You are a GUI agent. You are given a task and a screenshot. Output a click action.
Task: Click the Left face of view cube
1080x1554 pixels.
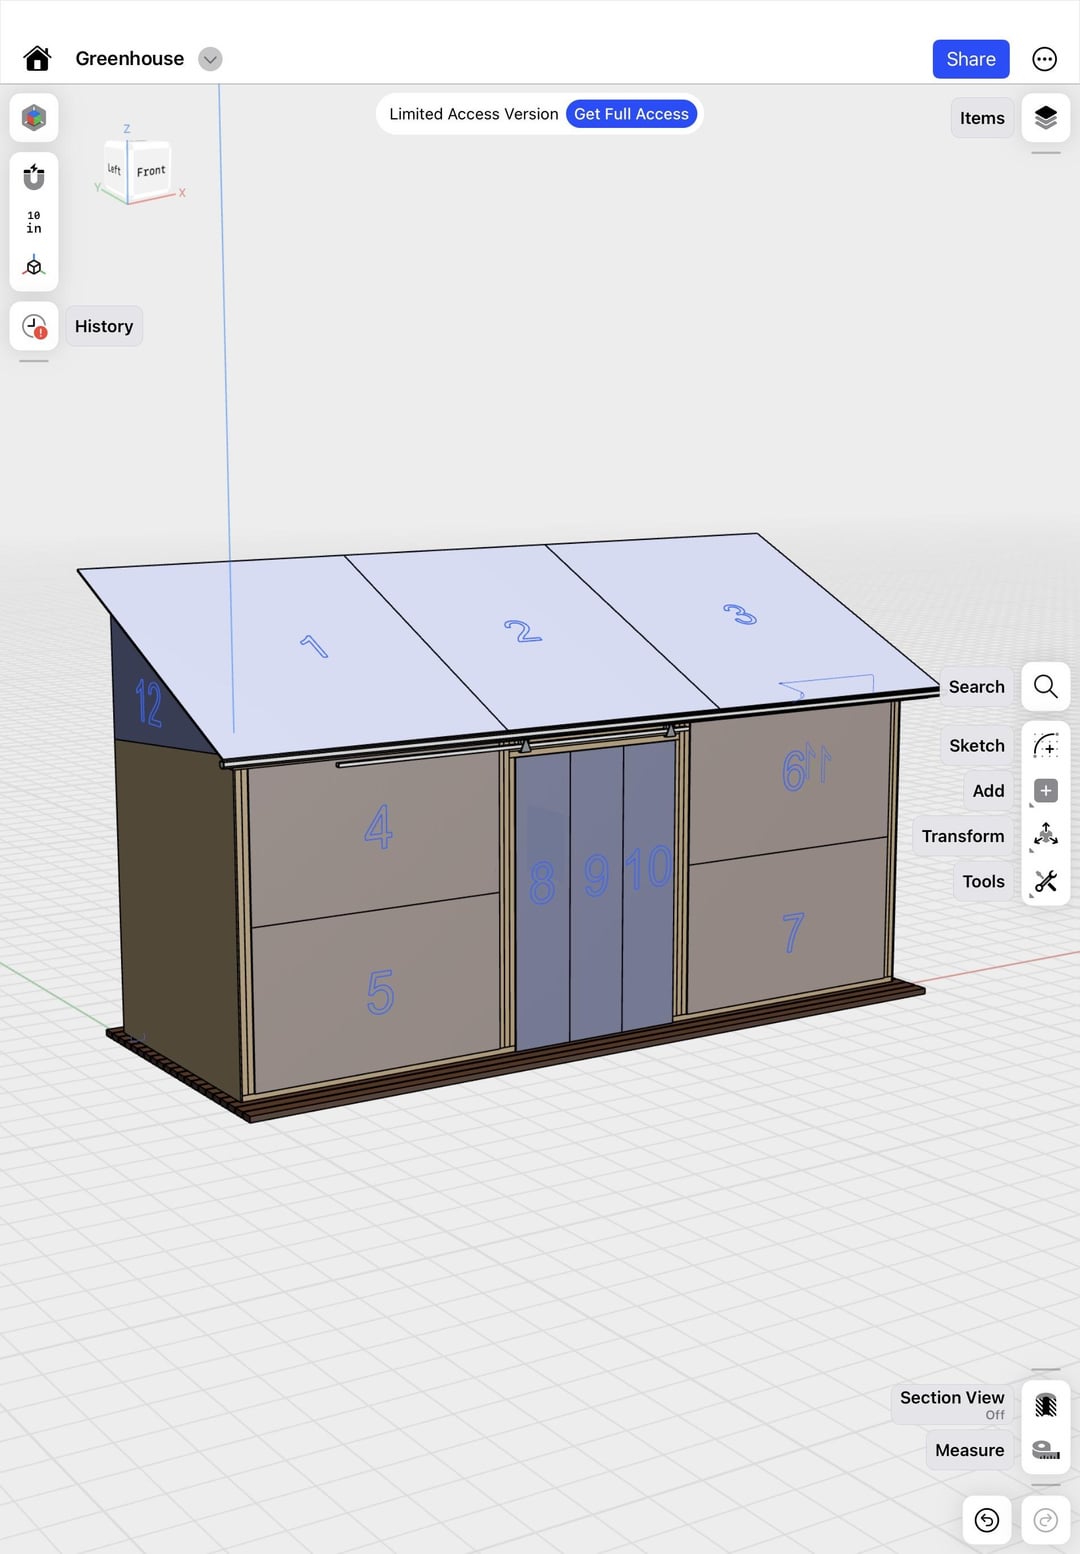tap(115, 169)
